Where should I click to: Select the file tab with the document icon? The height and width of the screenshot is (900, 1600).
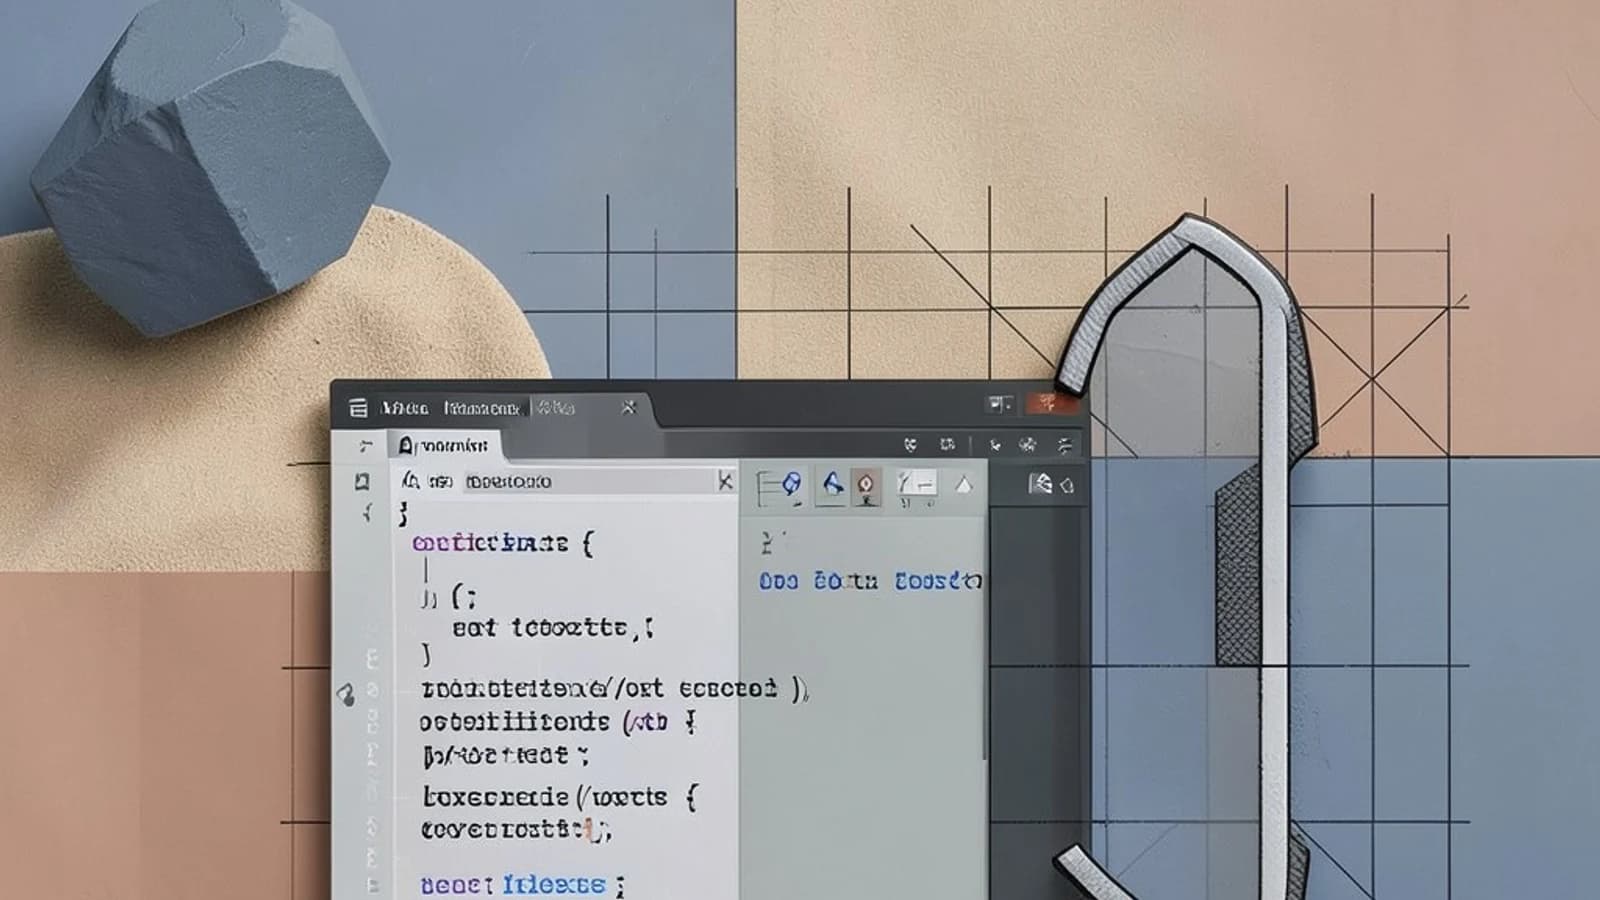[x=444, y=445]
